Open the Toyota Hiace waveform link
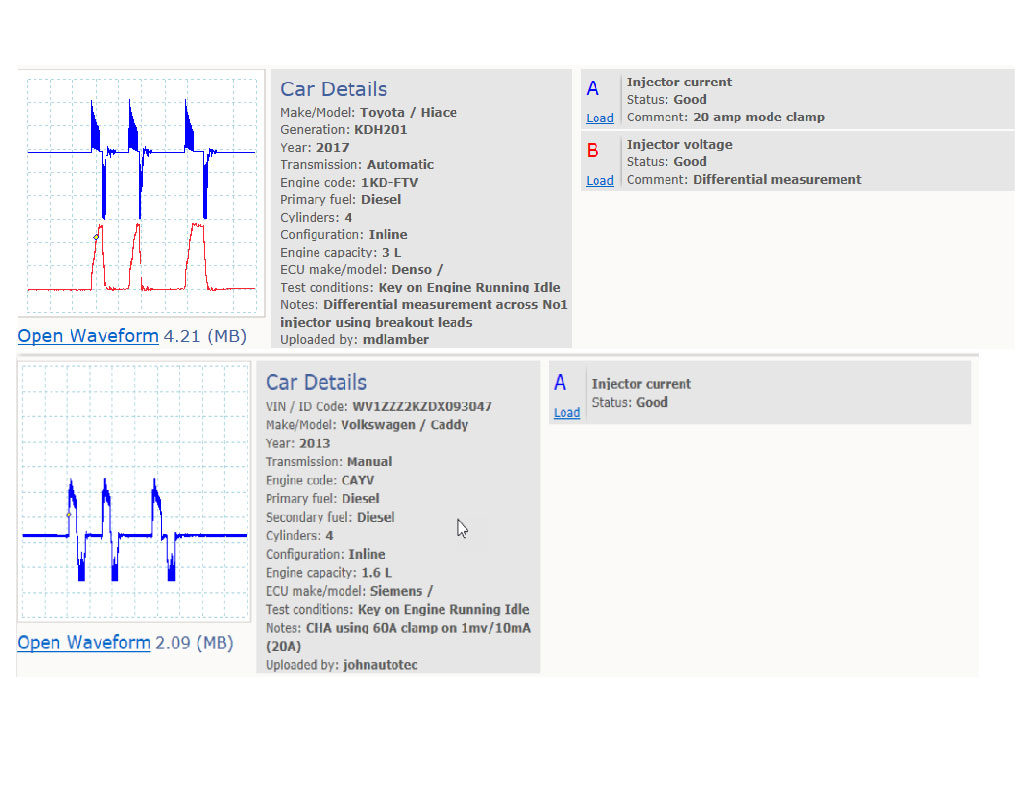The image size is (1024, 786). click(88, 336)
